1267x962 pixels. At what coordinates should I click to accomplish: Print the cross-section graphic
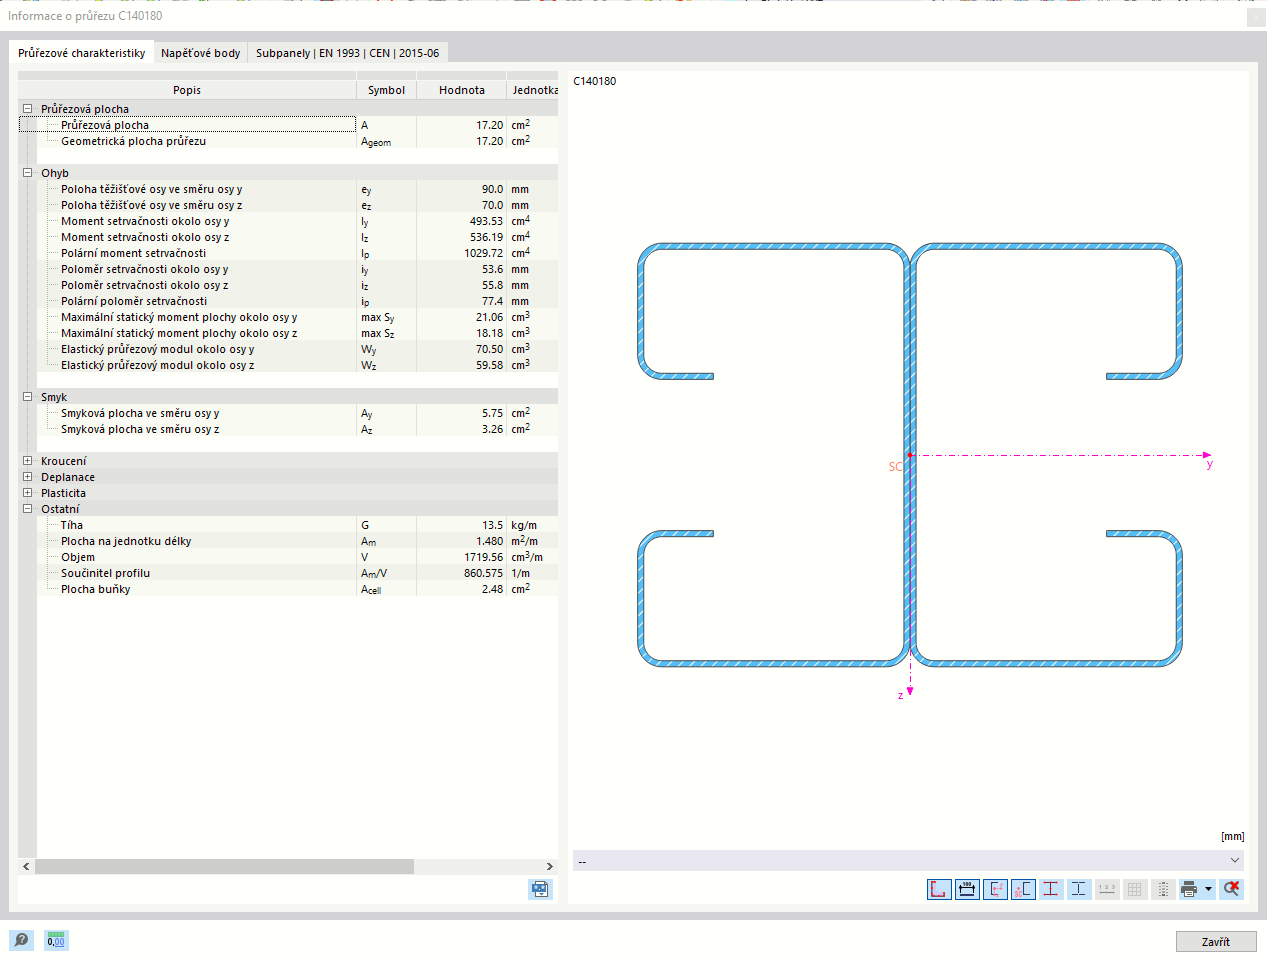coord(1189,889)
